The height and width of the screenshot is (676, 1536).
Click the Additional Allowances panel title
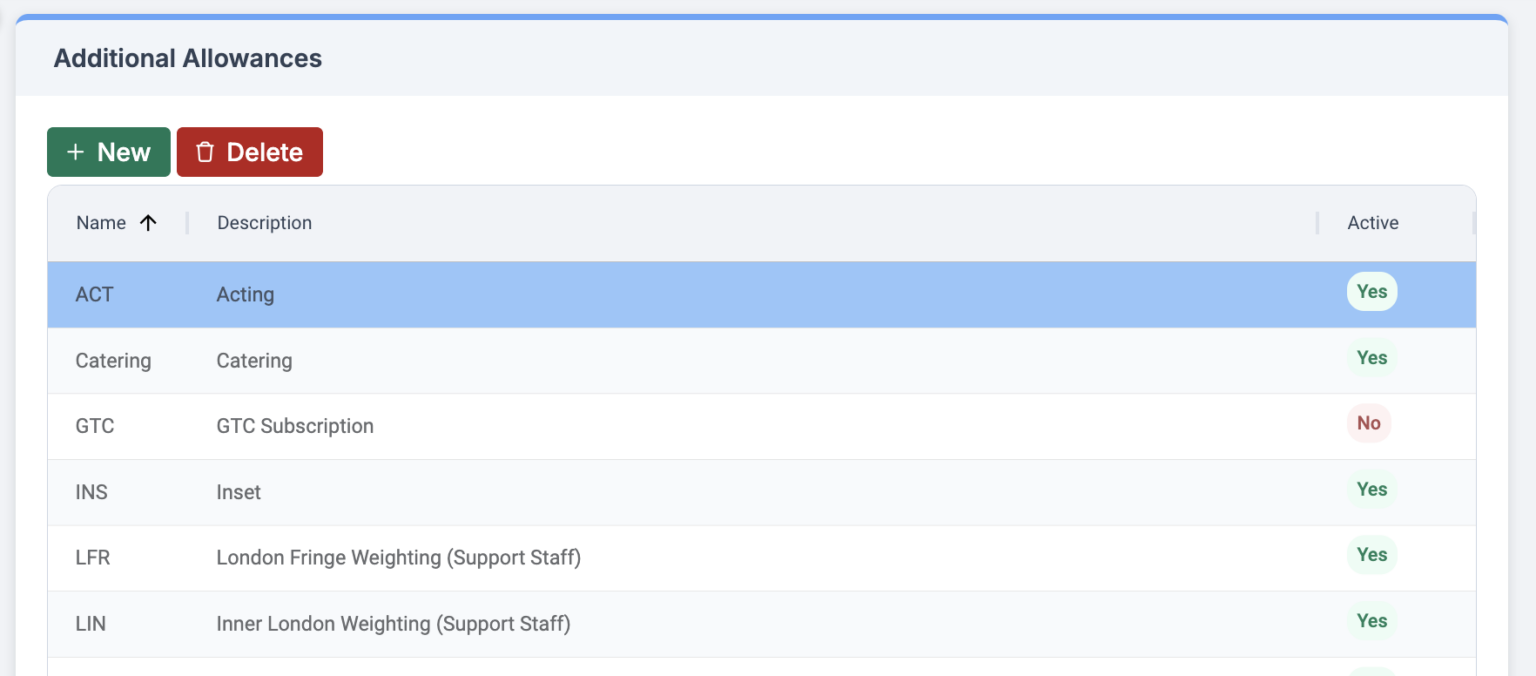[188, 58]
